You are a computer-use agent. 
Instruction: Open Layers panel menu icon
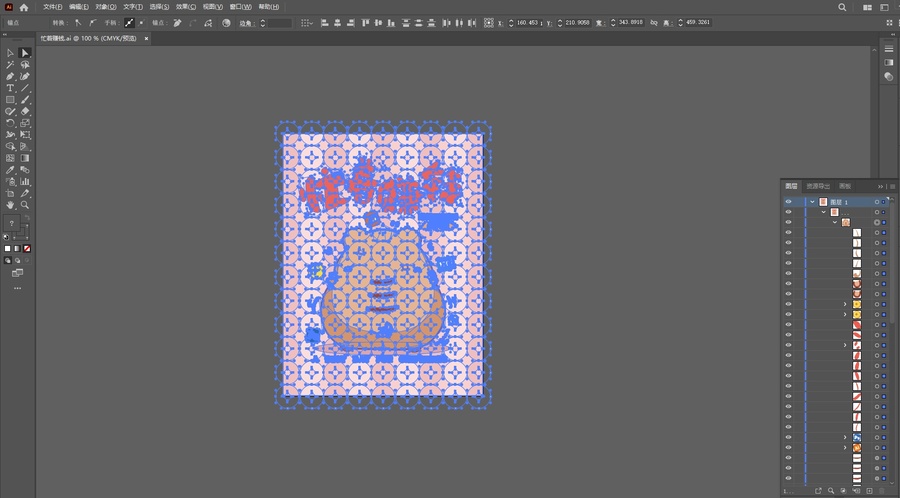pos(892,186)
